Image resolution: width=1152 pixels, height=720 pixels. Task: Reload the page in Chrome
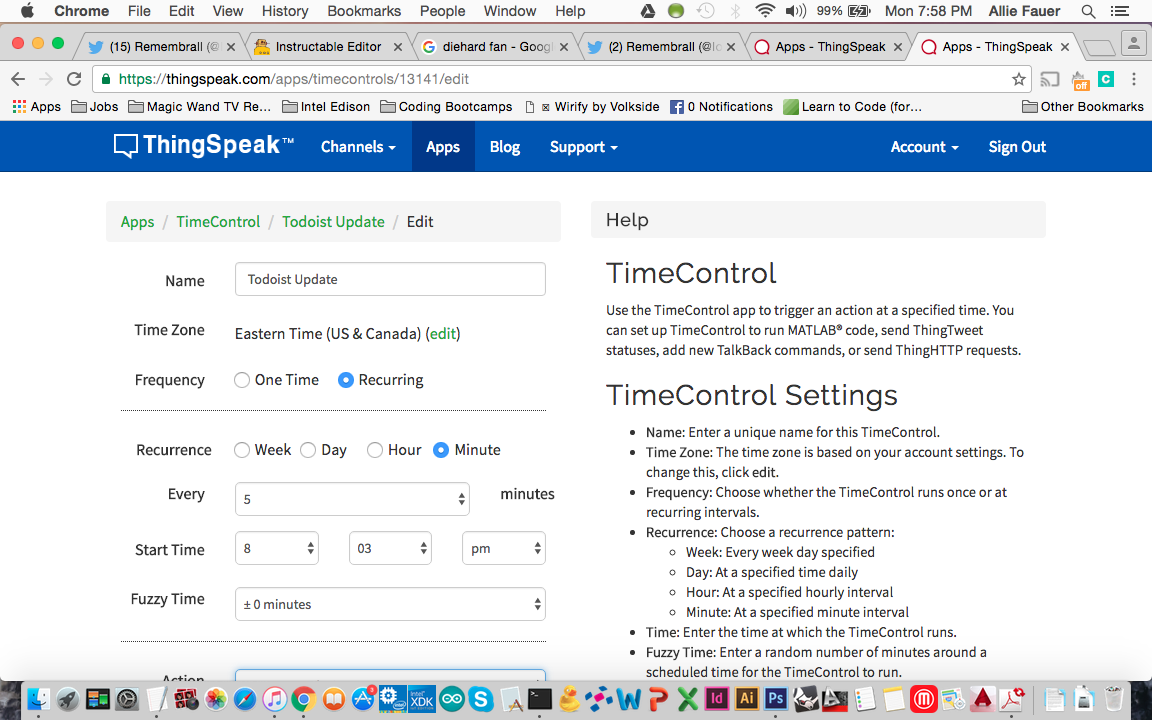(73, 79)
